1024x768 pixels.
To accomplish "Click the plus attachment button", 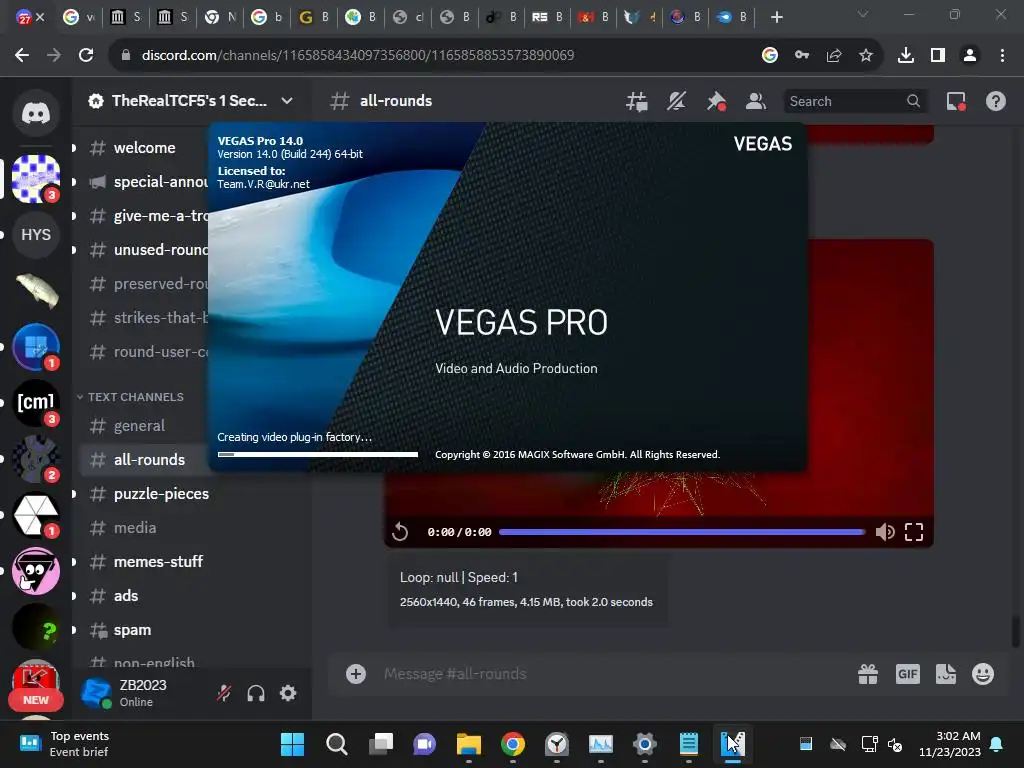I will click(x=356, y=674).
